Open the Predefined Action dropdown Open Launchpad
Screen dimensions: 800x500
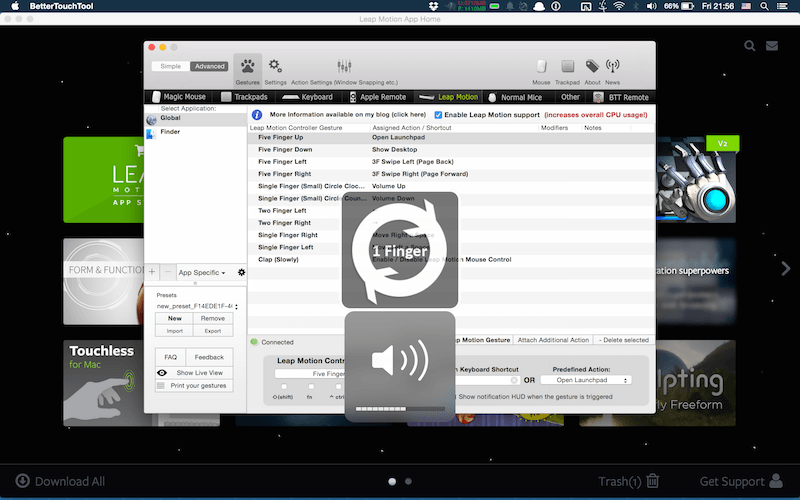click(x=586, y=380)
